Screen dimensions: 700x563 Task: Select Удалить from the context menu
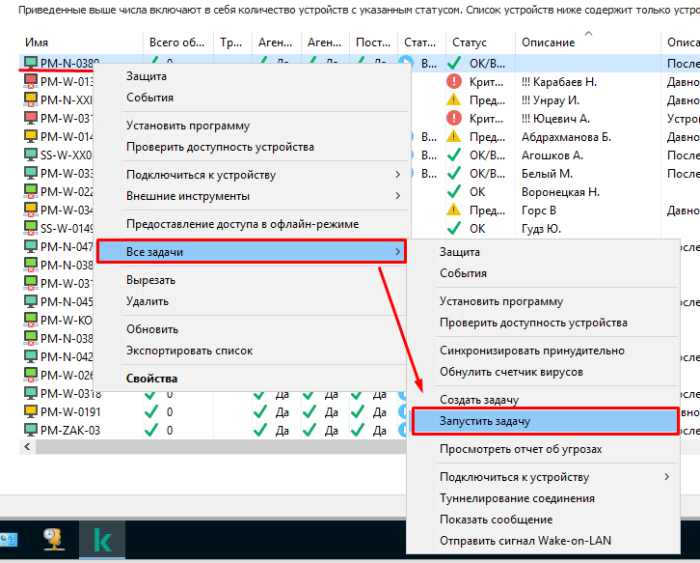click(147, 301)
